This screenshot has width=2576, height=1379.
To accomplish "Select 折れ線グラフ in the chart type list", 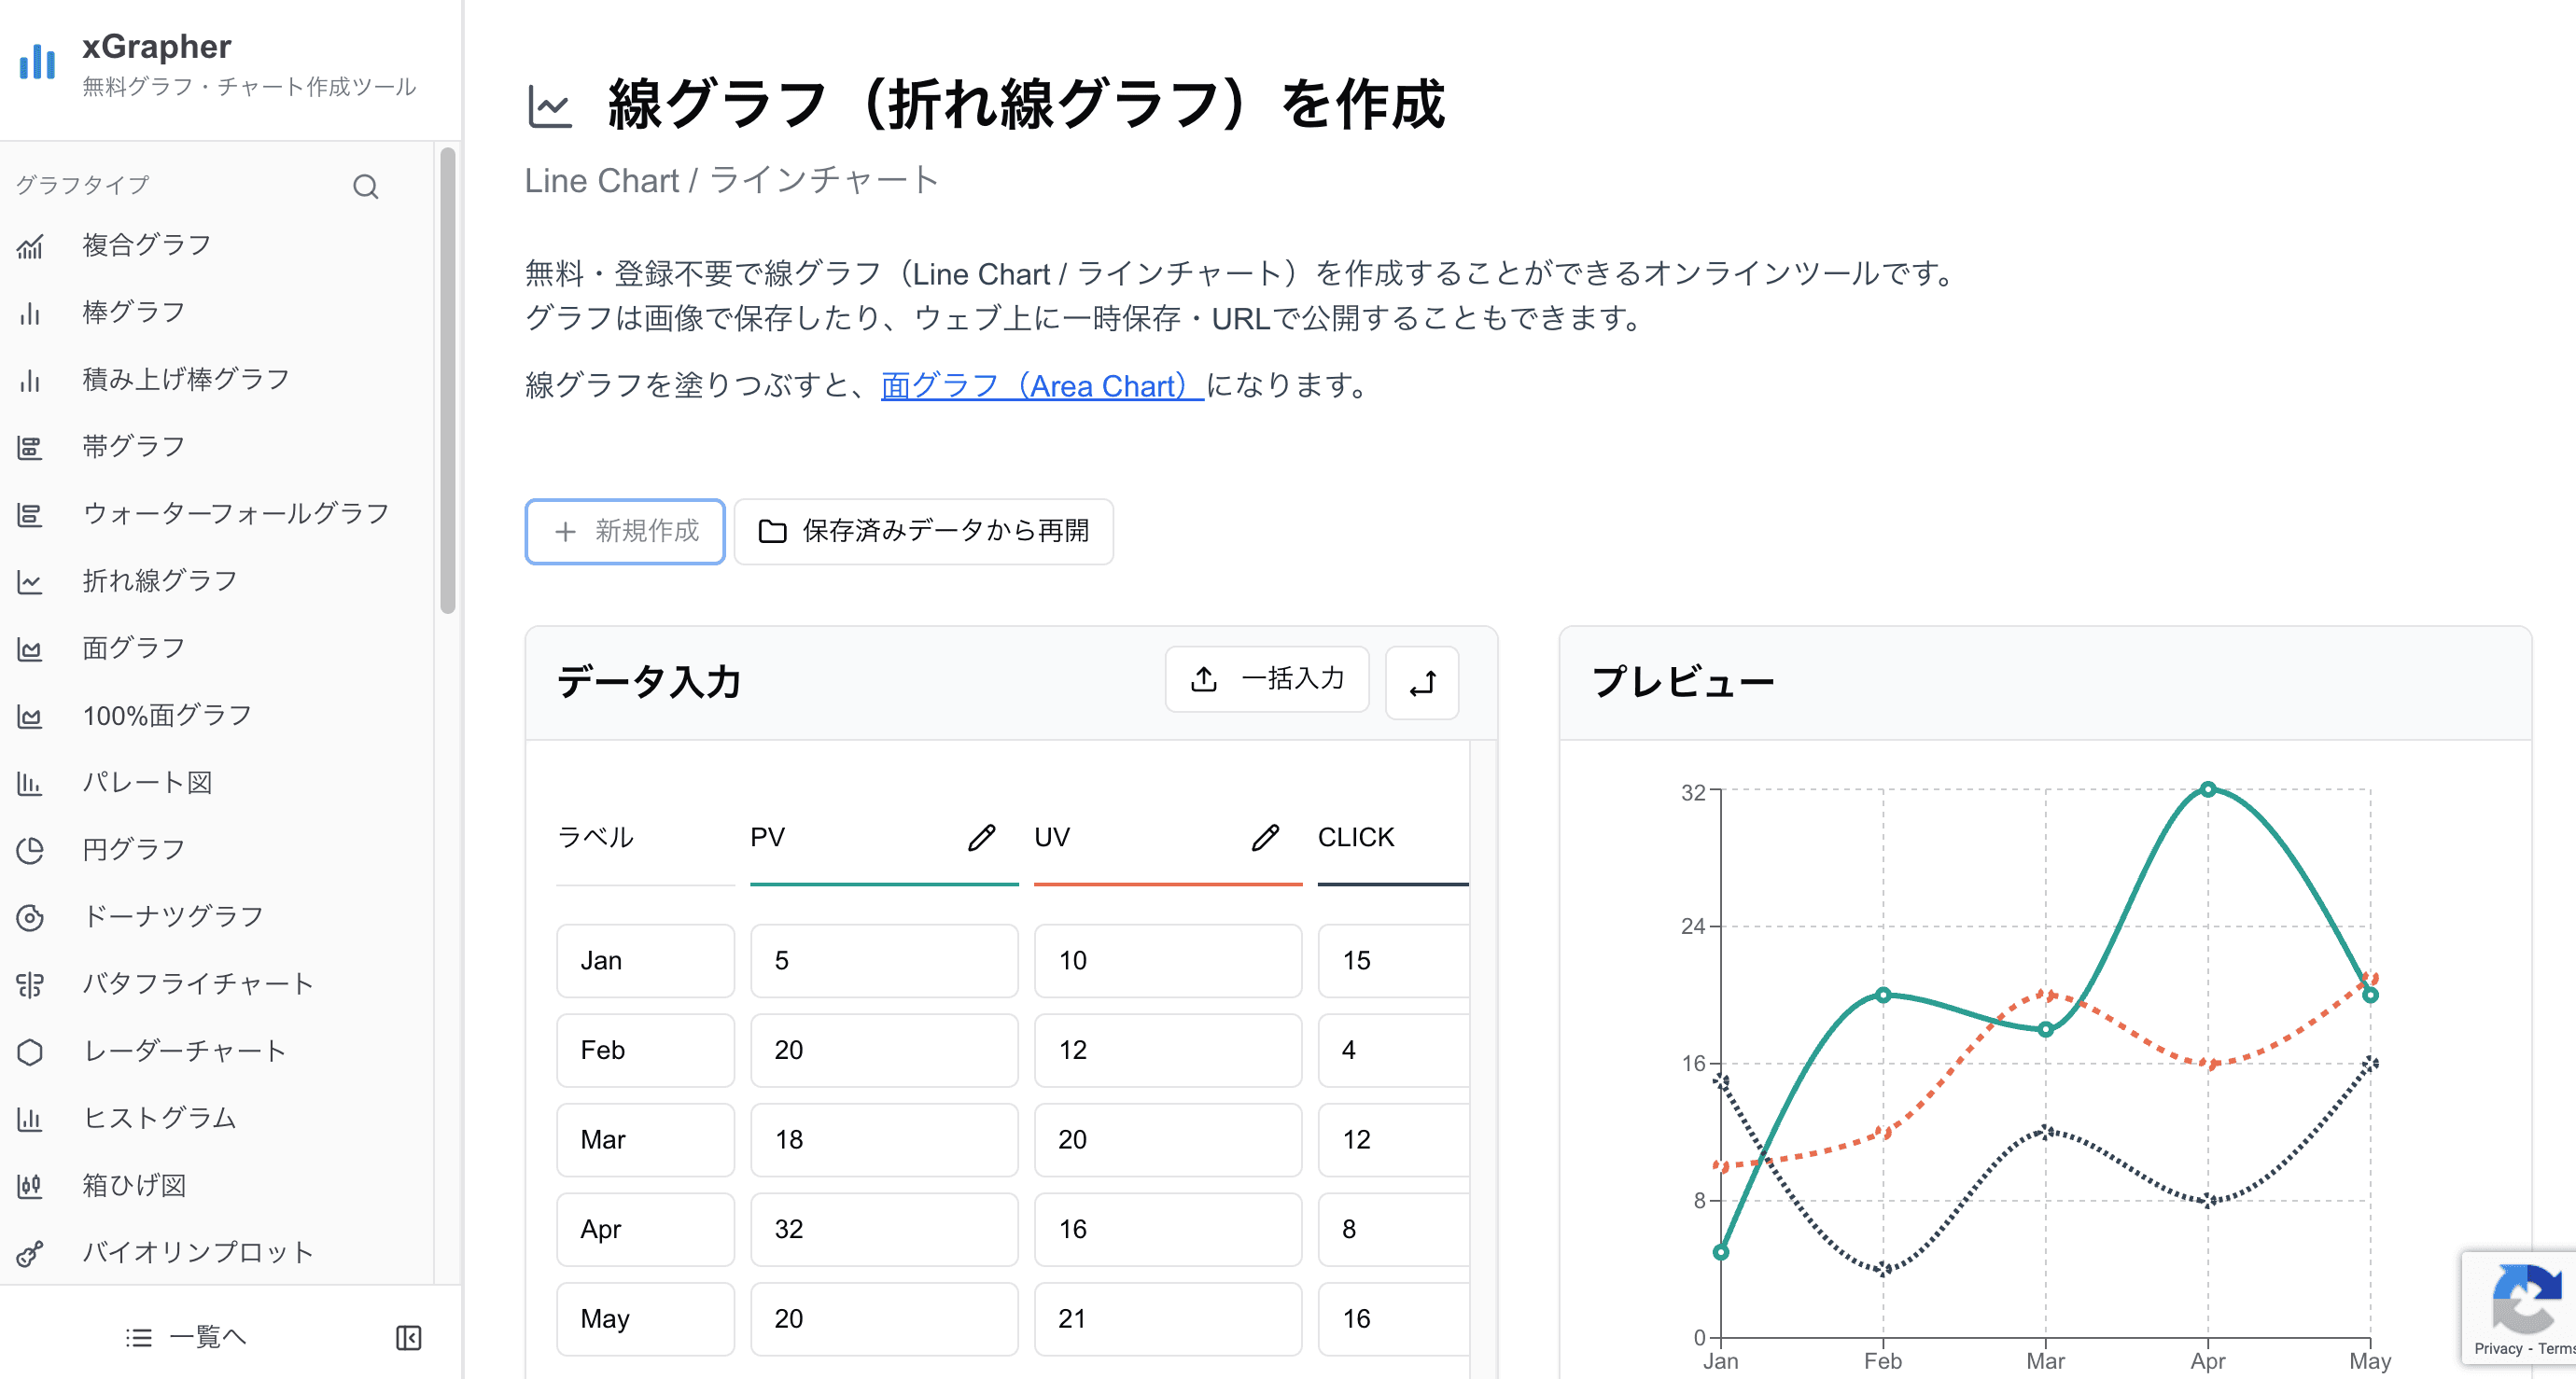I will tap(159, 580).
